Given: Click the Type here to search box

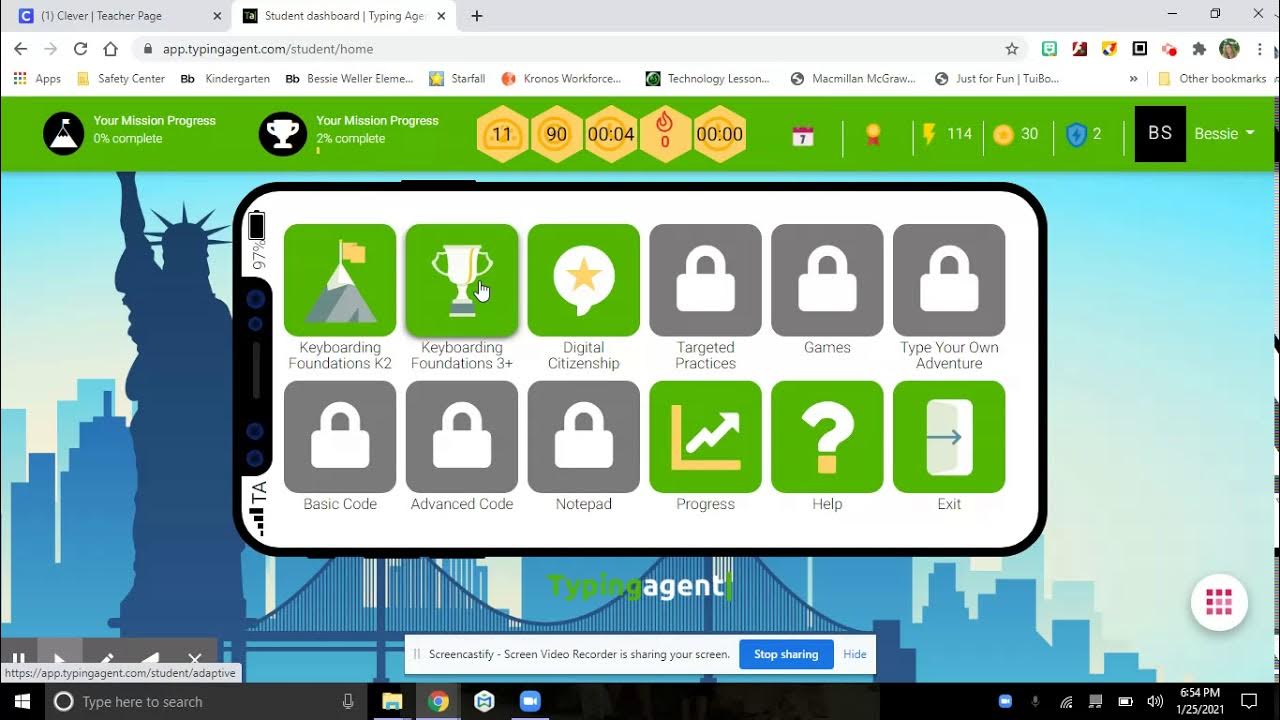Looking at the screenshot, I should pos(205,701).
